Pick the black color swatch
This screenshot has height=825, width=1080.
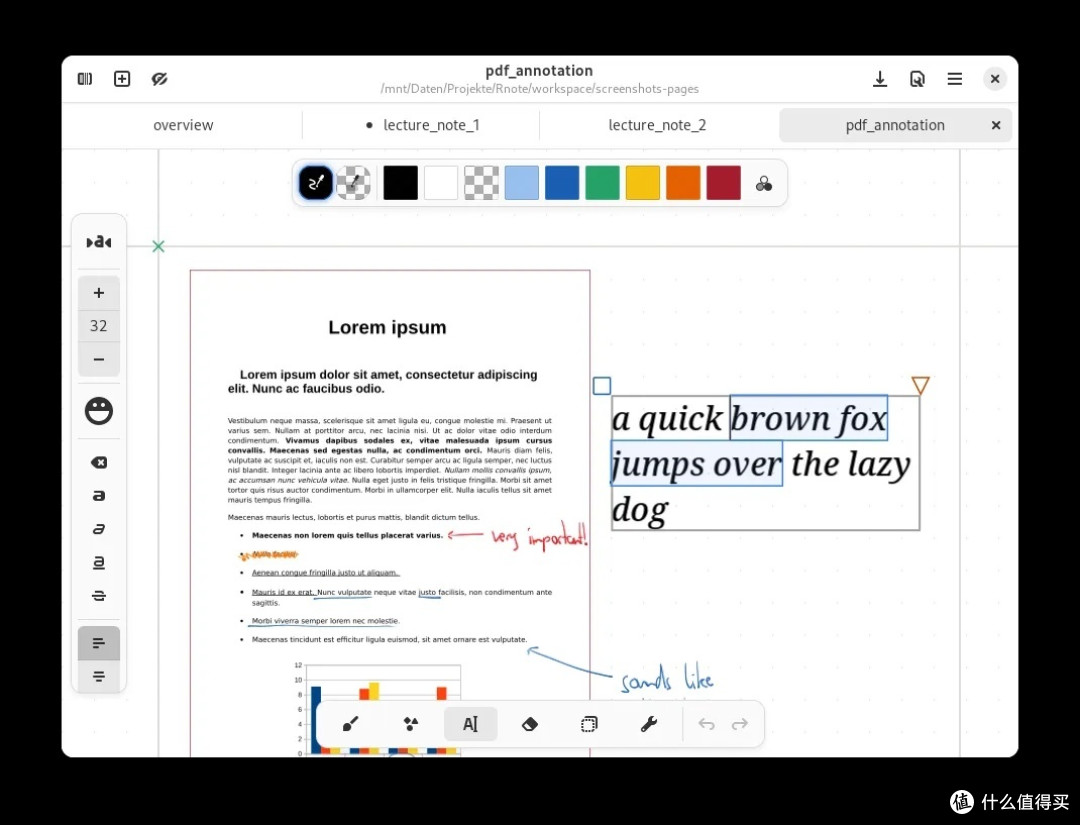click(x=400, y=182)
